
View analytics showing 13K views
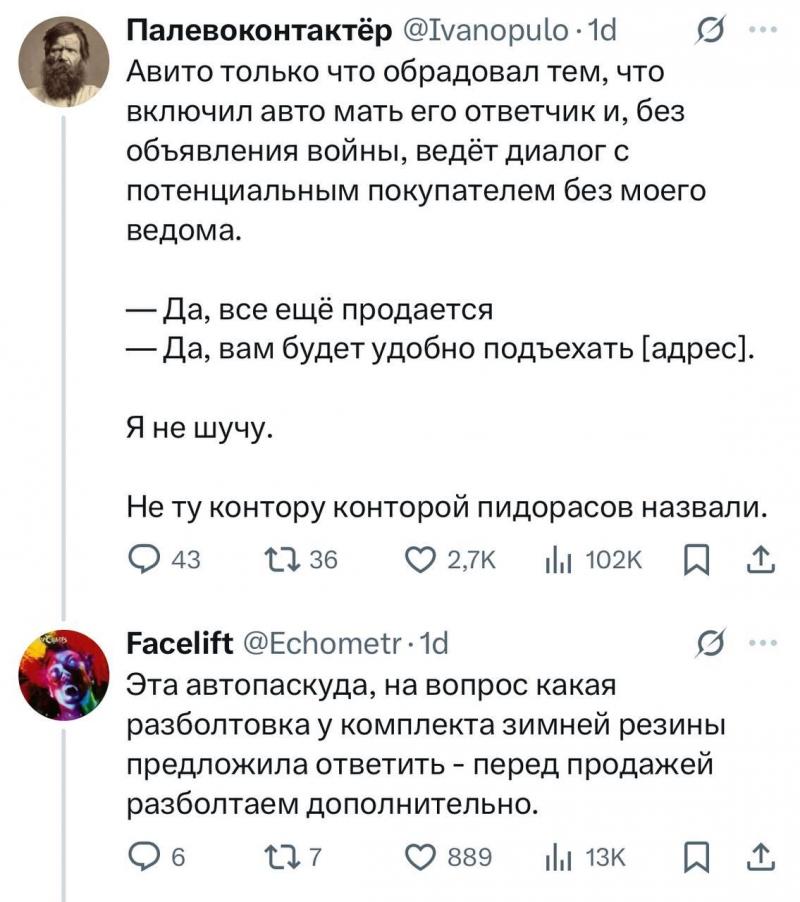click(x=555, y=857)
